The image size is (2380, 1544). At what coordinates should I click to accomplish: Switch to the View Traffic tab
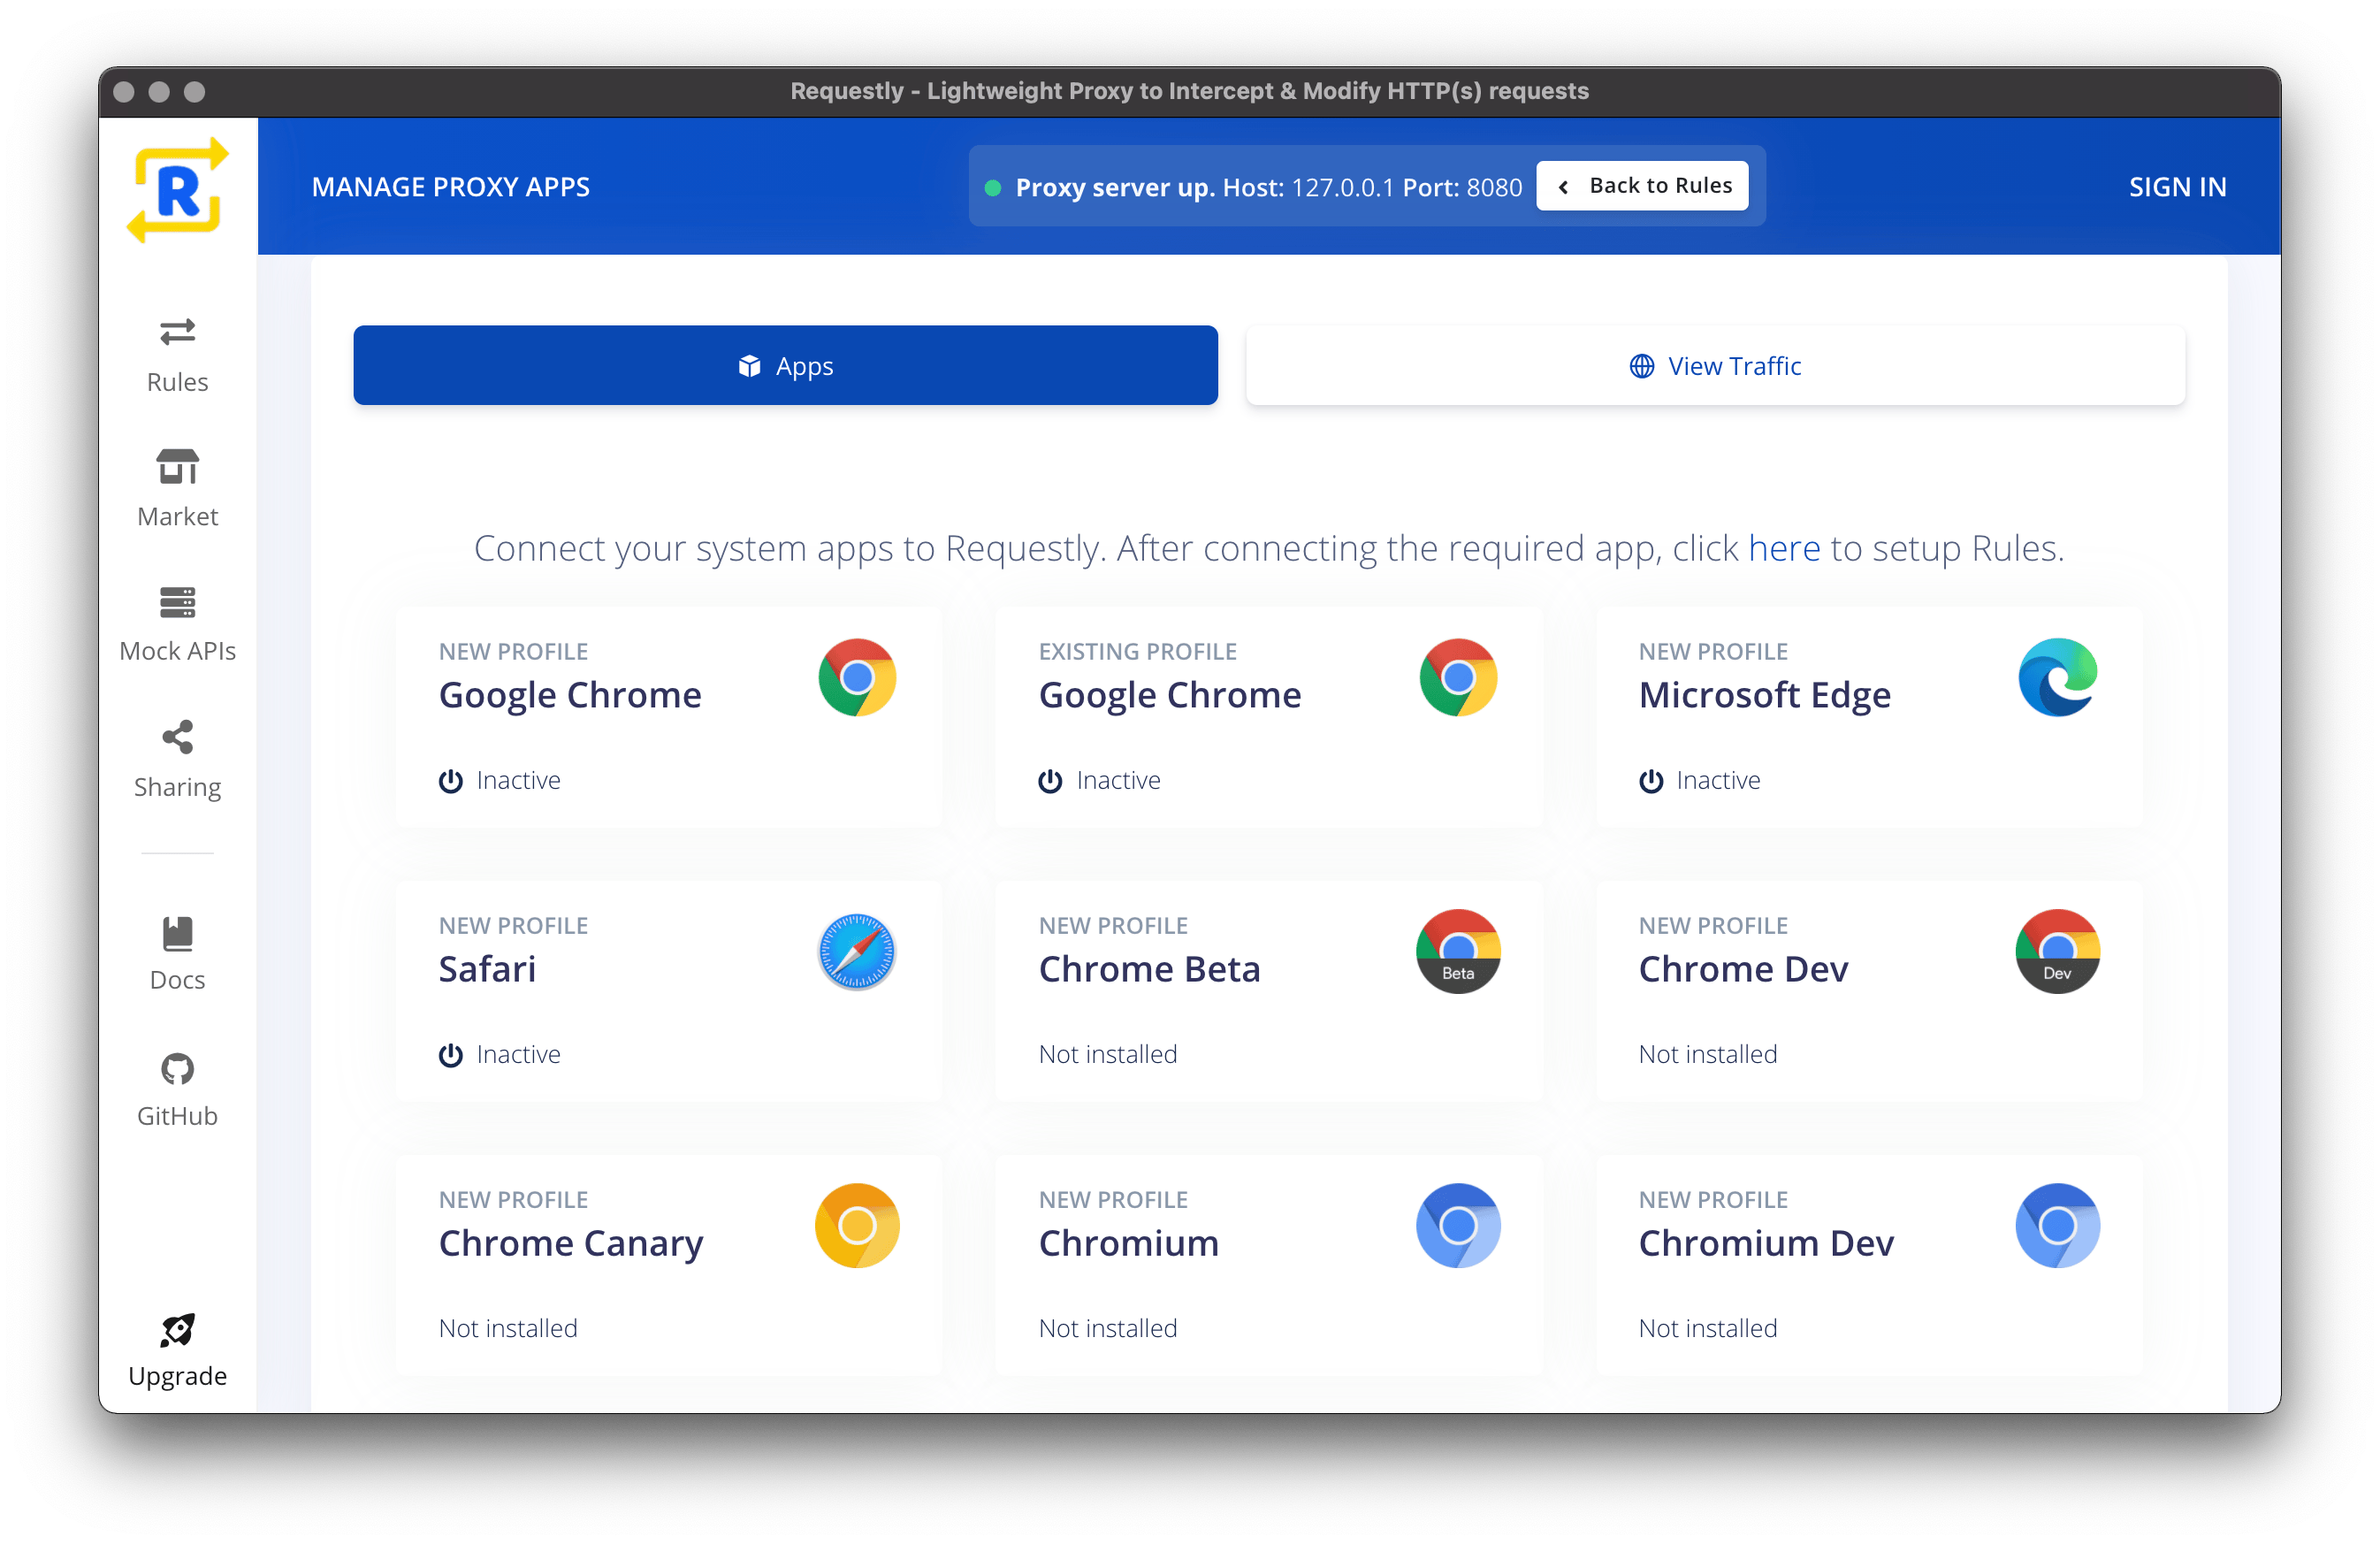point(1715,366)
